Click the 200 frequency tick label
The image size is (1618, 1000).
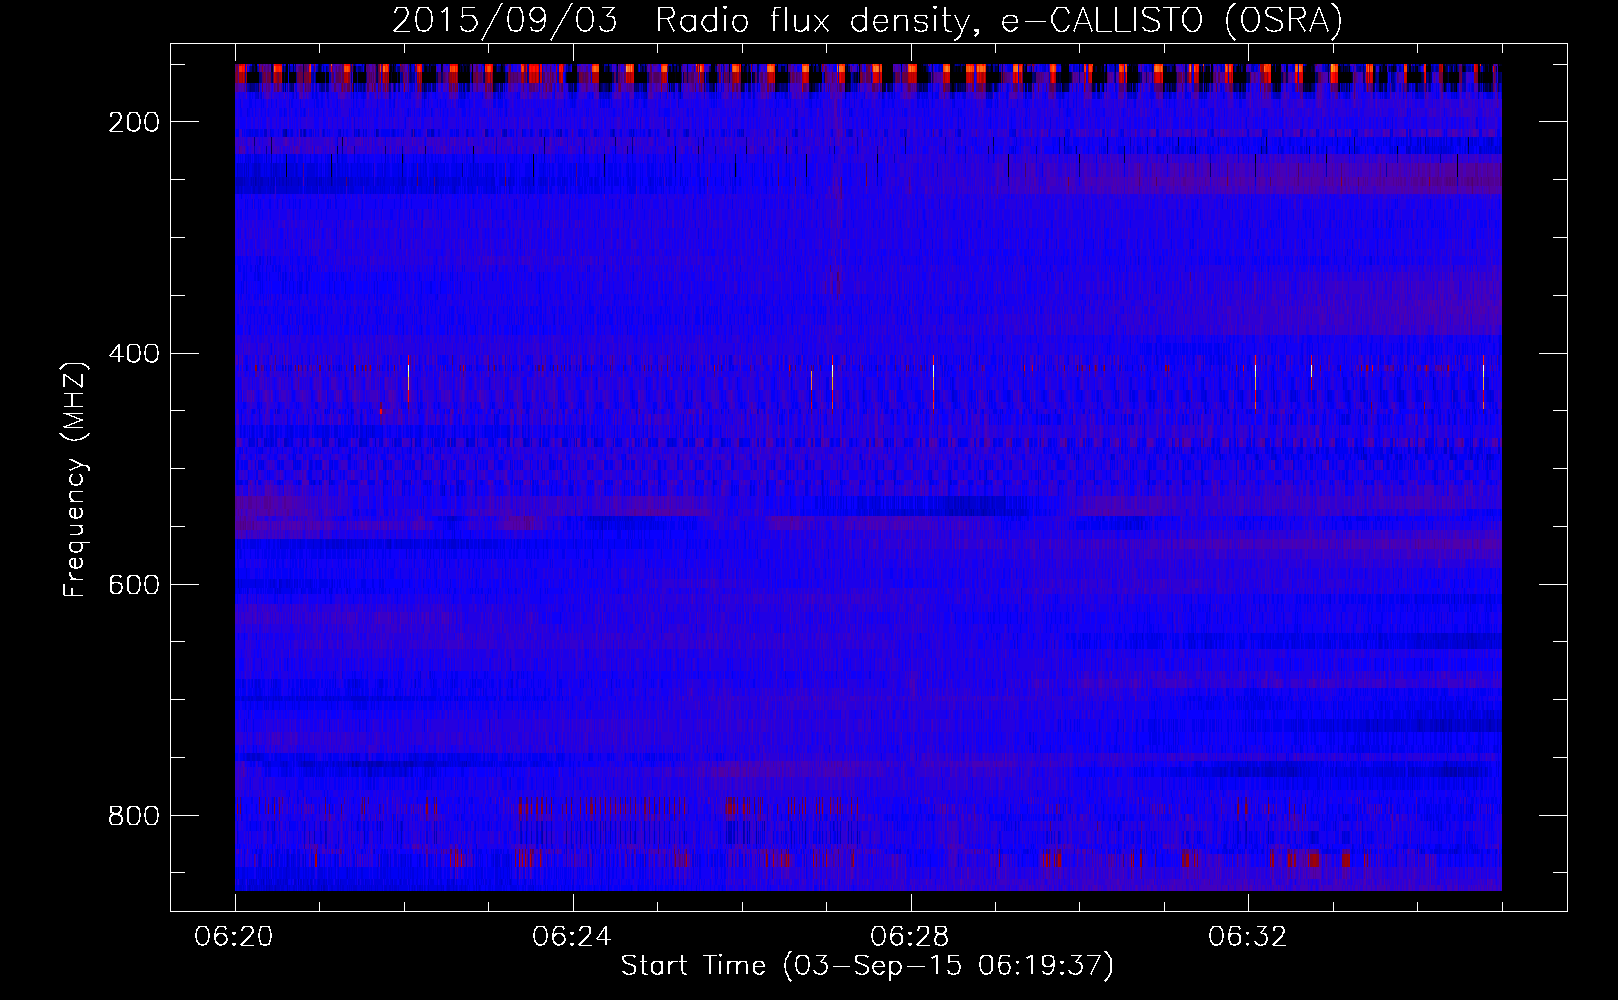coord(133,122)
